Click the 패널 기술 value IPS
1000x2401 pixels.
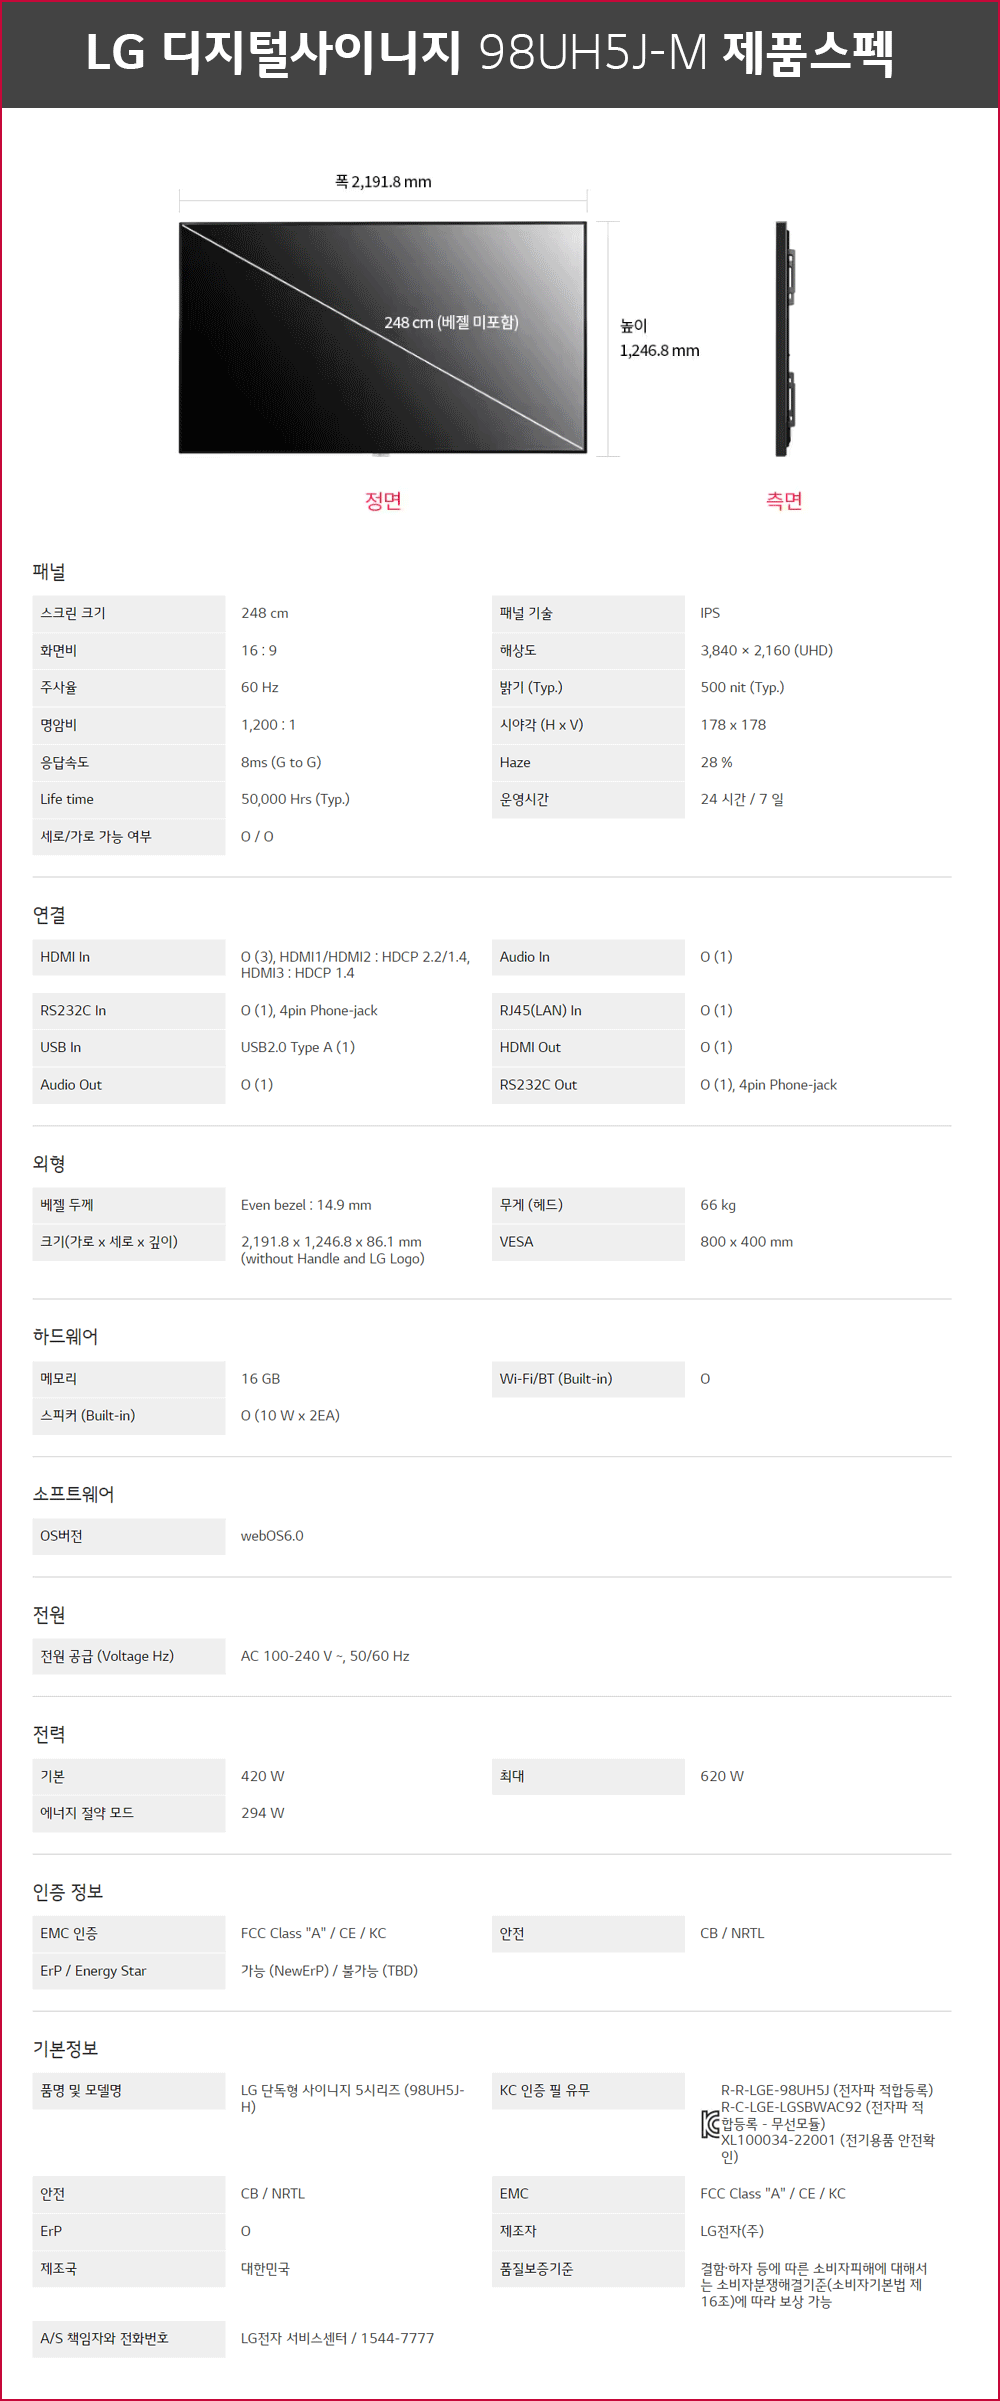point(710,613)
